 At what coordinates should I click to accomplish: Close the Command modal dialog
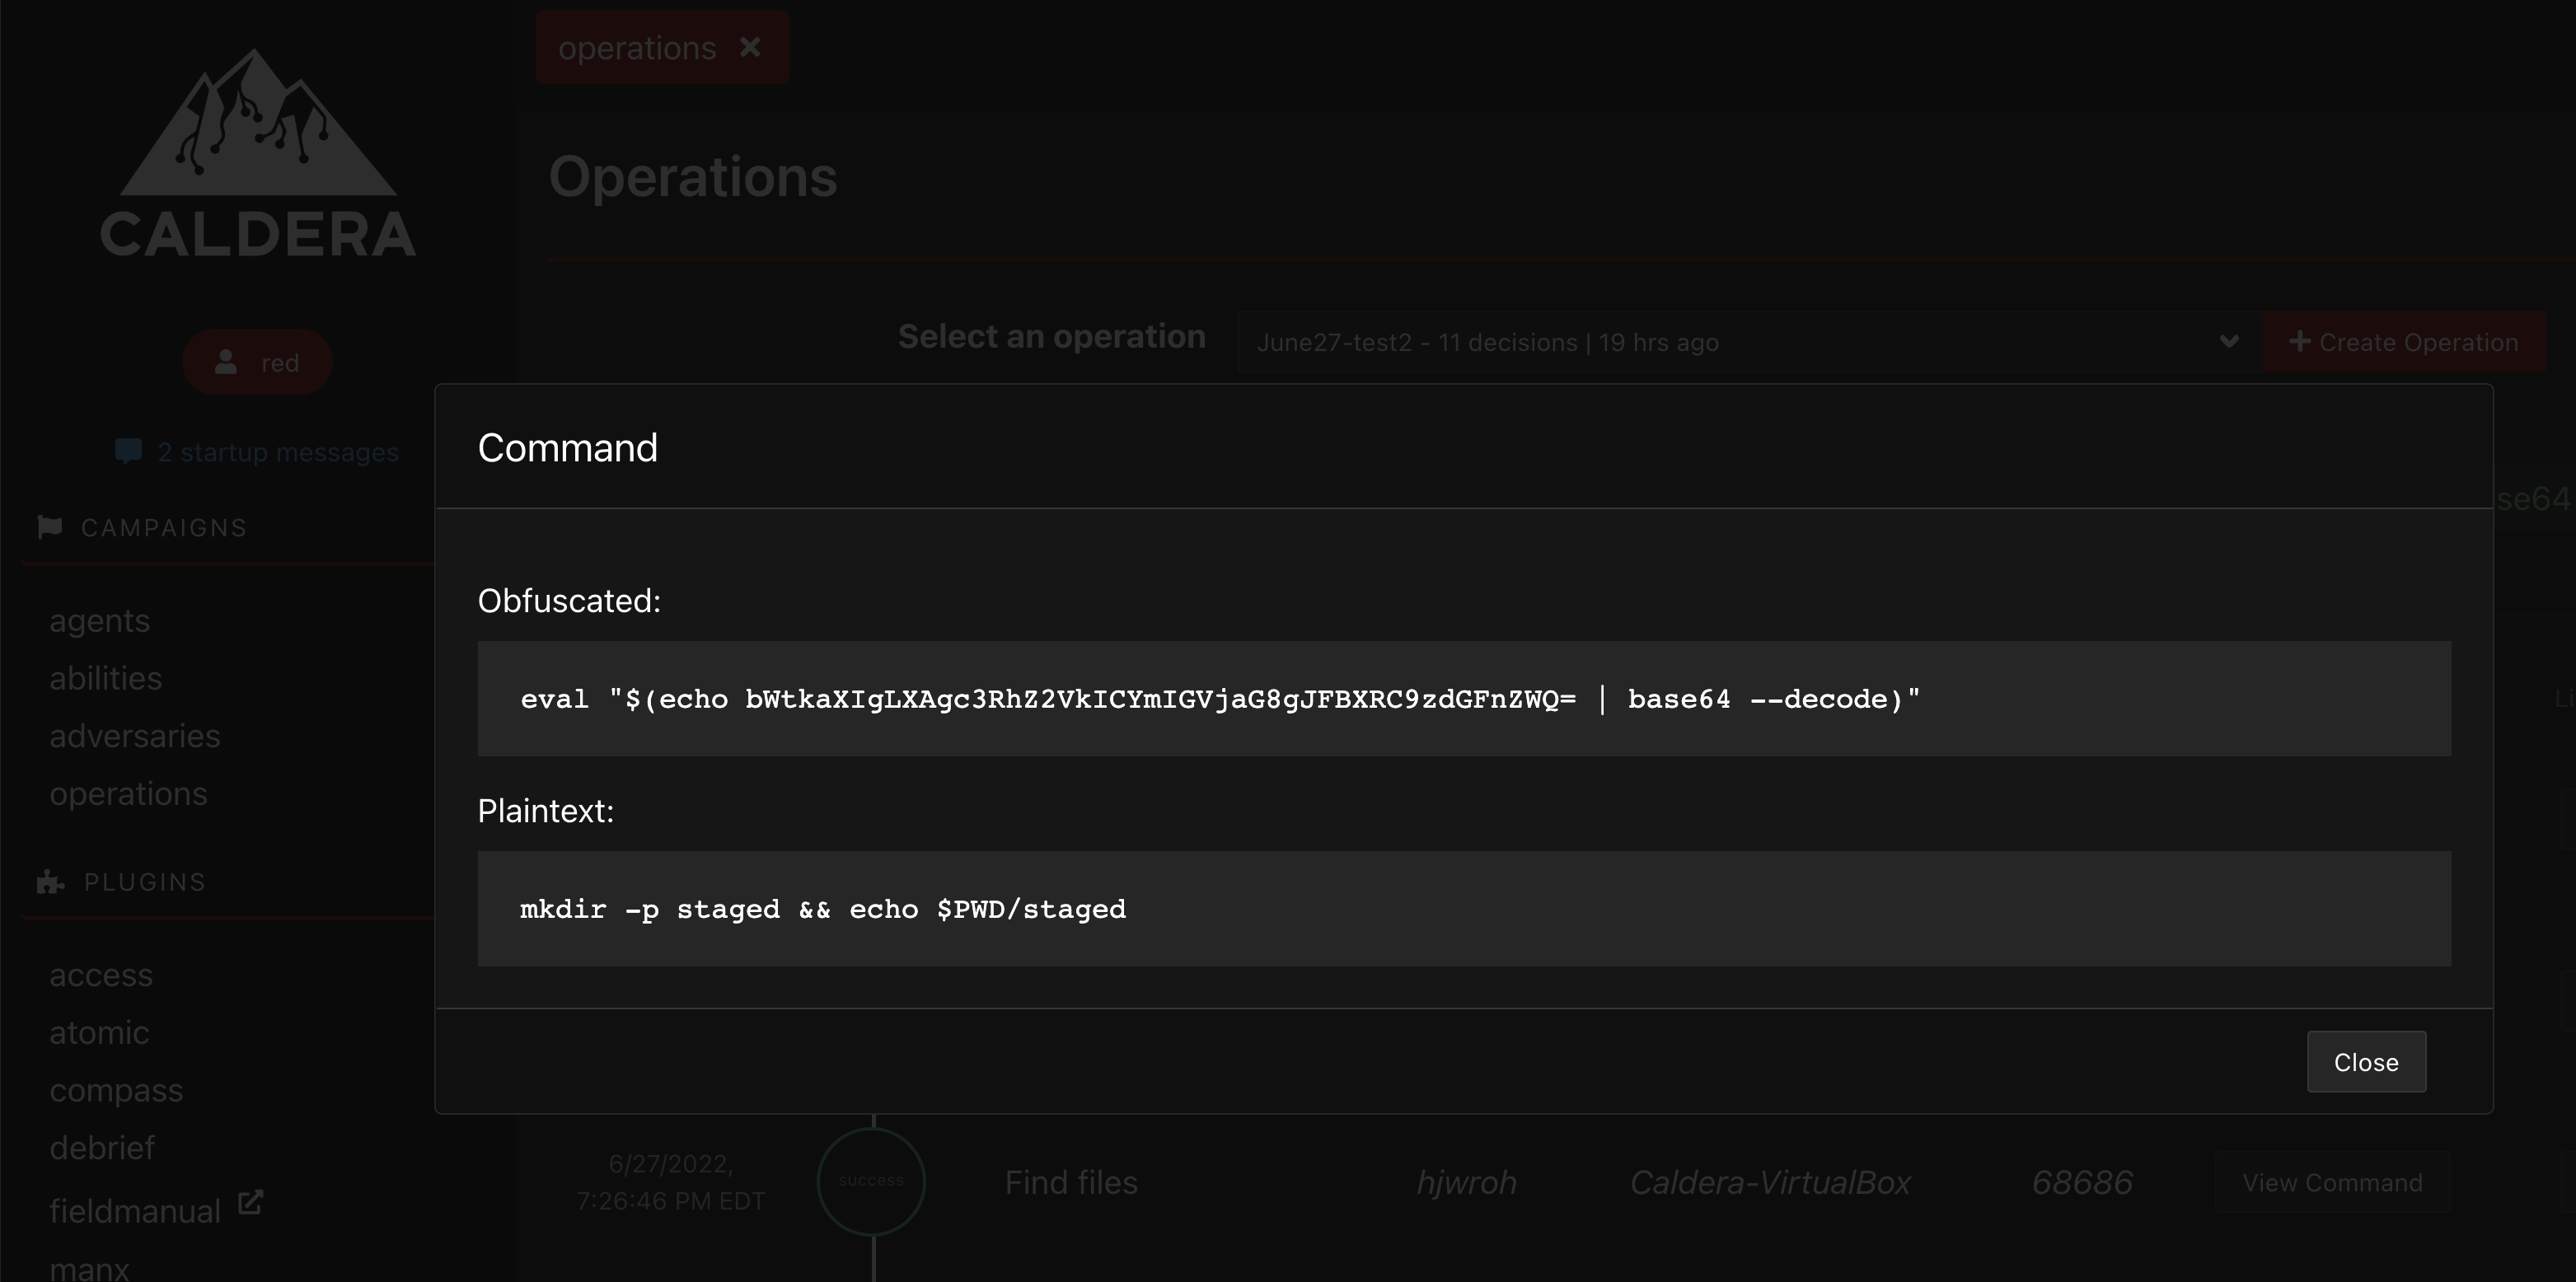(x=2365, y=1062)
